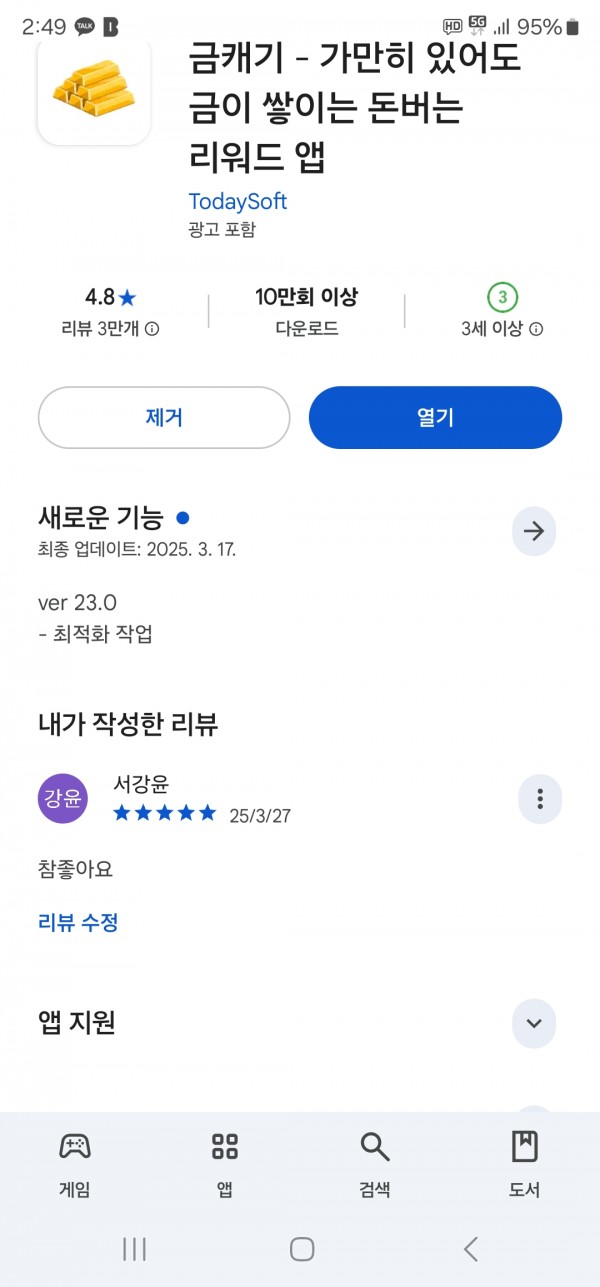Open 새로운 기능 details arrow
The height and width of the screenshot is (1287, 600).
tap(534, 531)
